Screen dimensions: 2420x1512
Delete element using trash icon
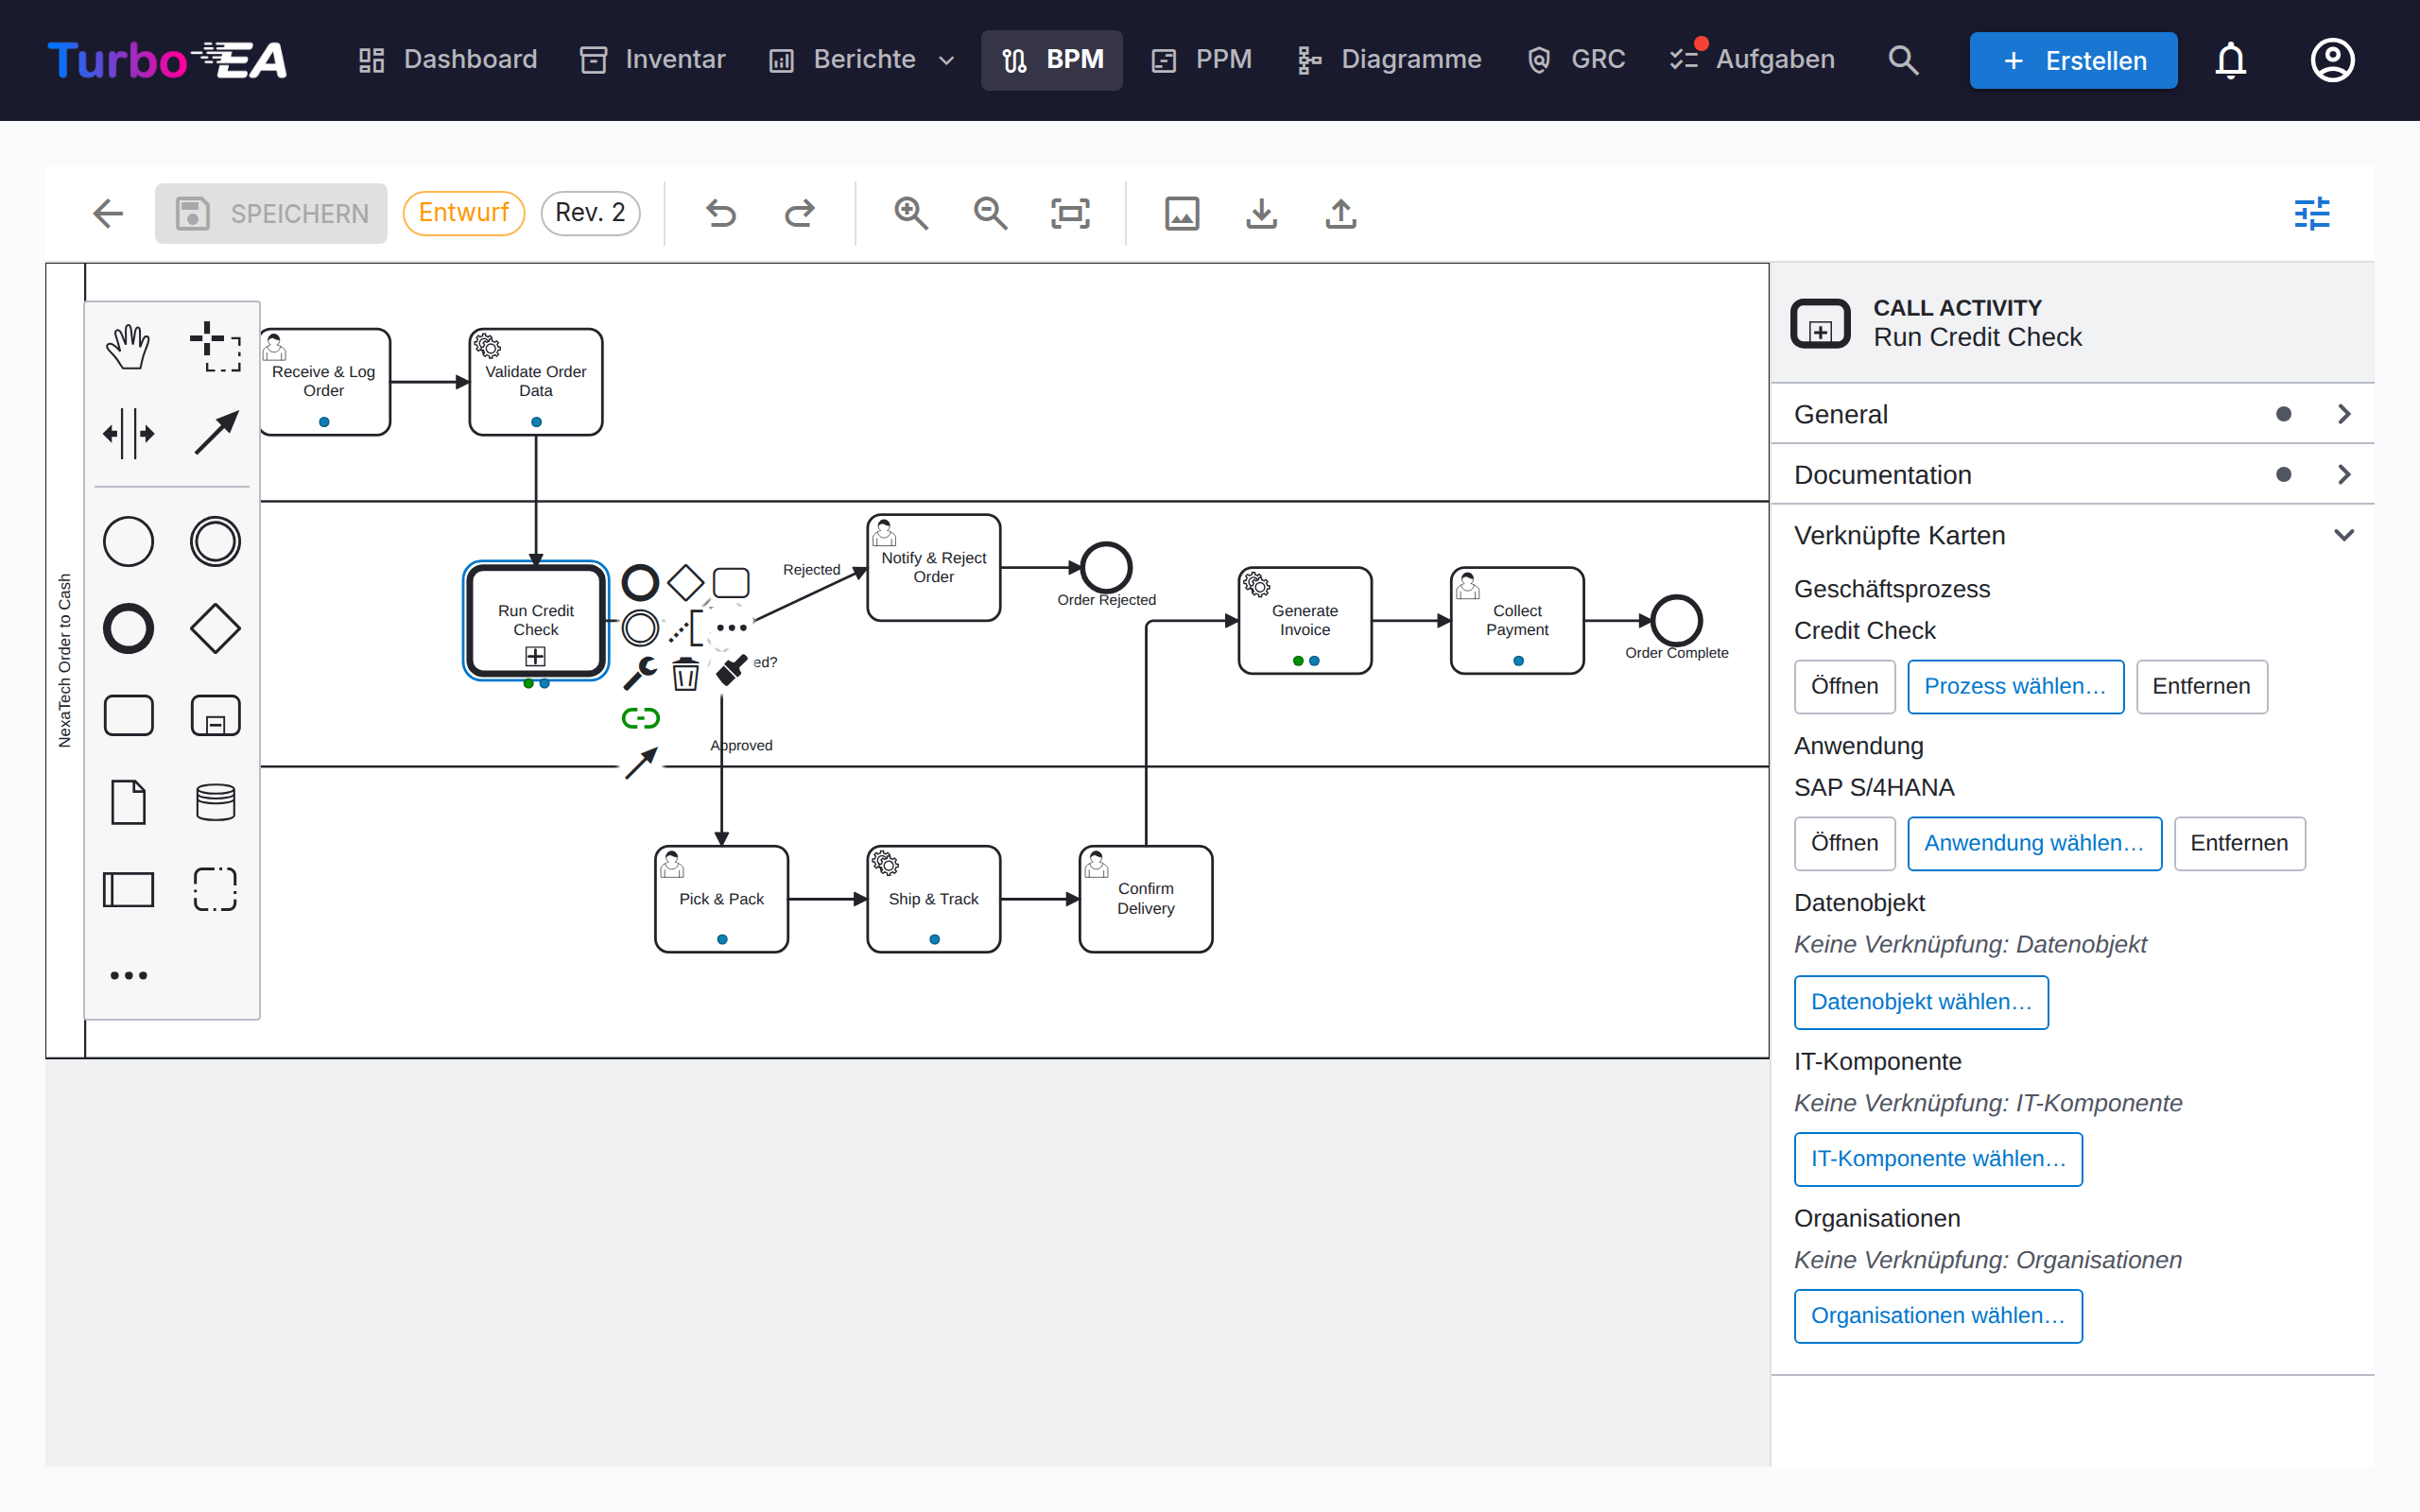[685, 674]
